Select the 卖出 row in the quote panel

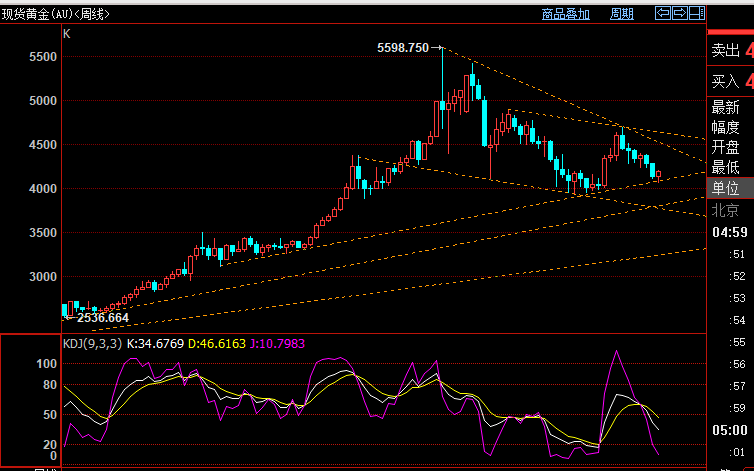(x=730, y=50)
